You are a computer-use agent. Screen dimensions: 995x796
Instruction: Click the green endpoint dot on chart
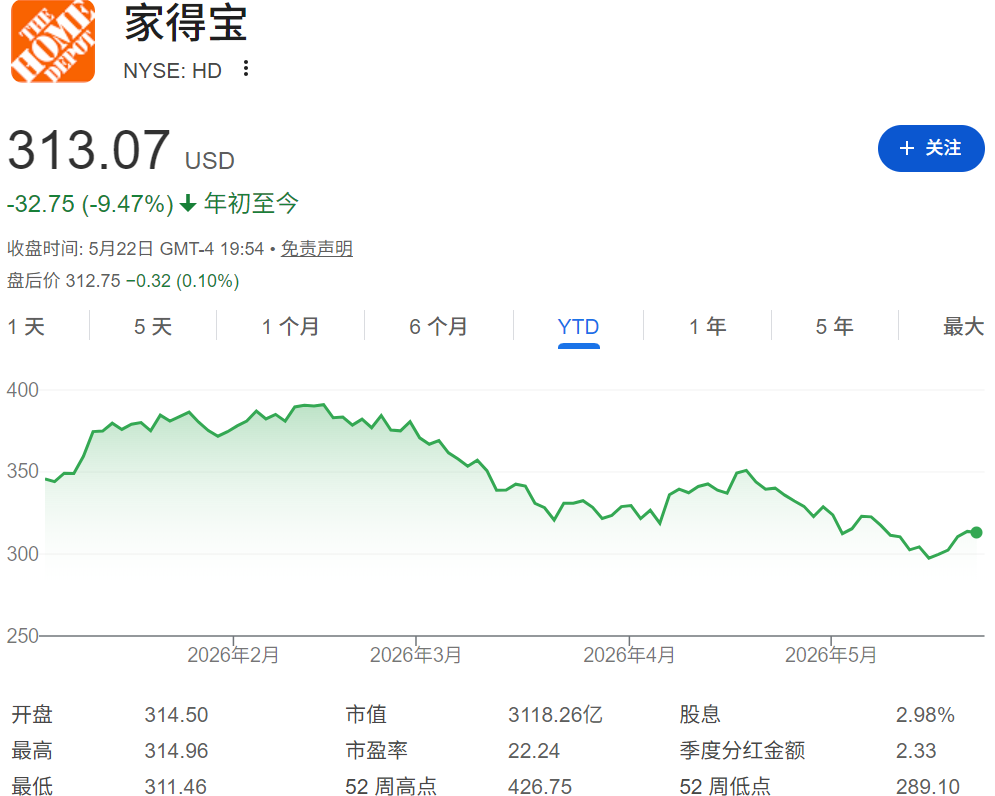[977, 533]
